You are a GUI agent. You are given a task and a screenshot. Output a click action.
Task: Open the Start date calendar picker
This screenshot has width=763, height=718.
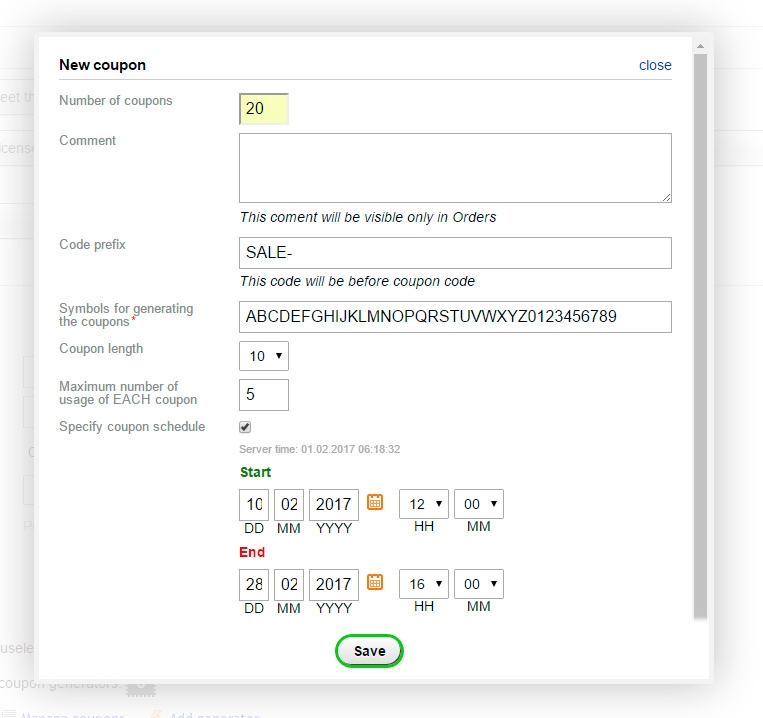pyautogui.click(x=375, y=502)
